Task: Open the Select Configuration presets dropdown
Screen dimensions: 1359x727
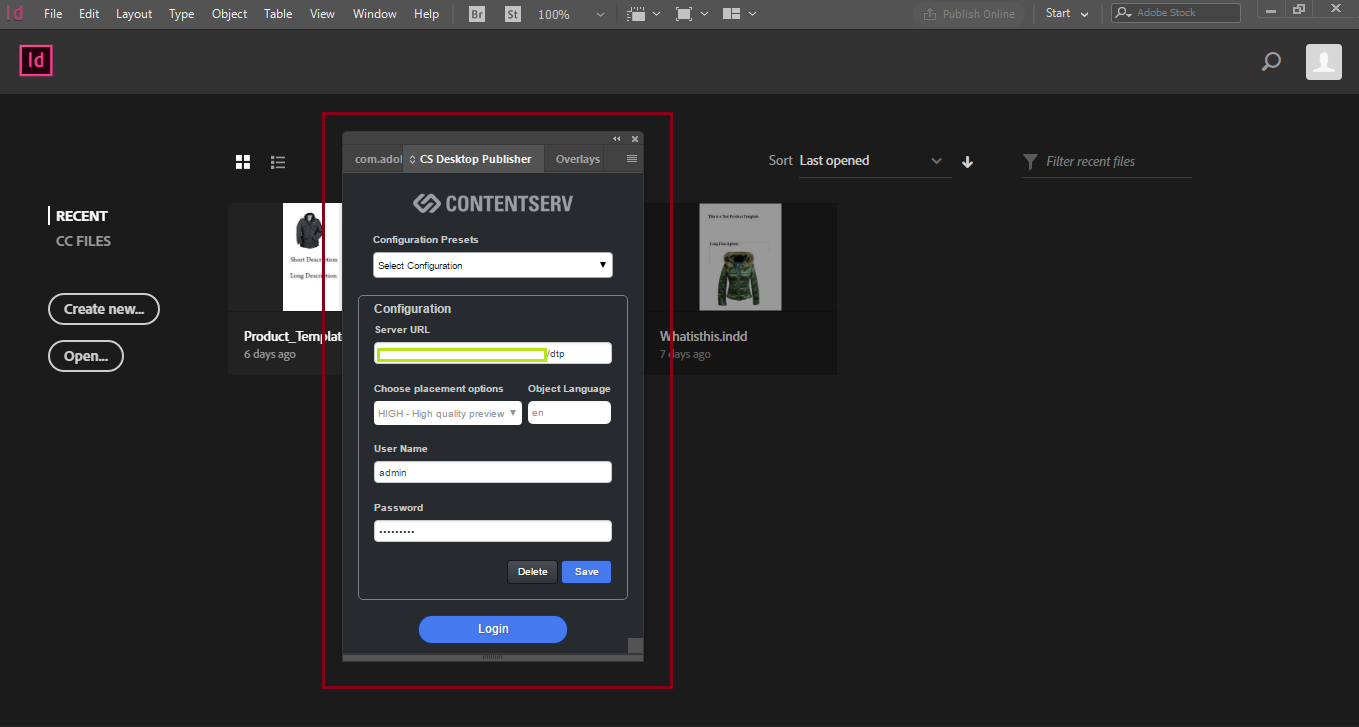Action: pyautogui.click(x=493, y=265)
